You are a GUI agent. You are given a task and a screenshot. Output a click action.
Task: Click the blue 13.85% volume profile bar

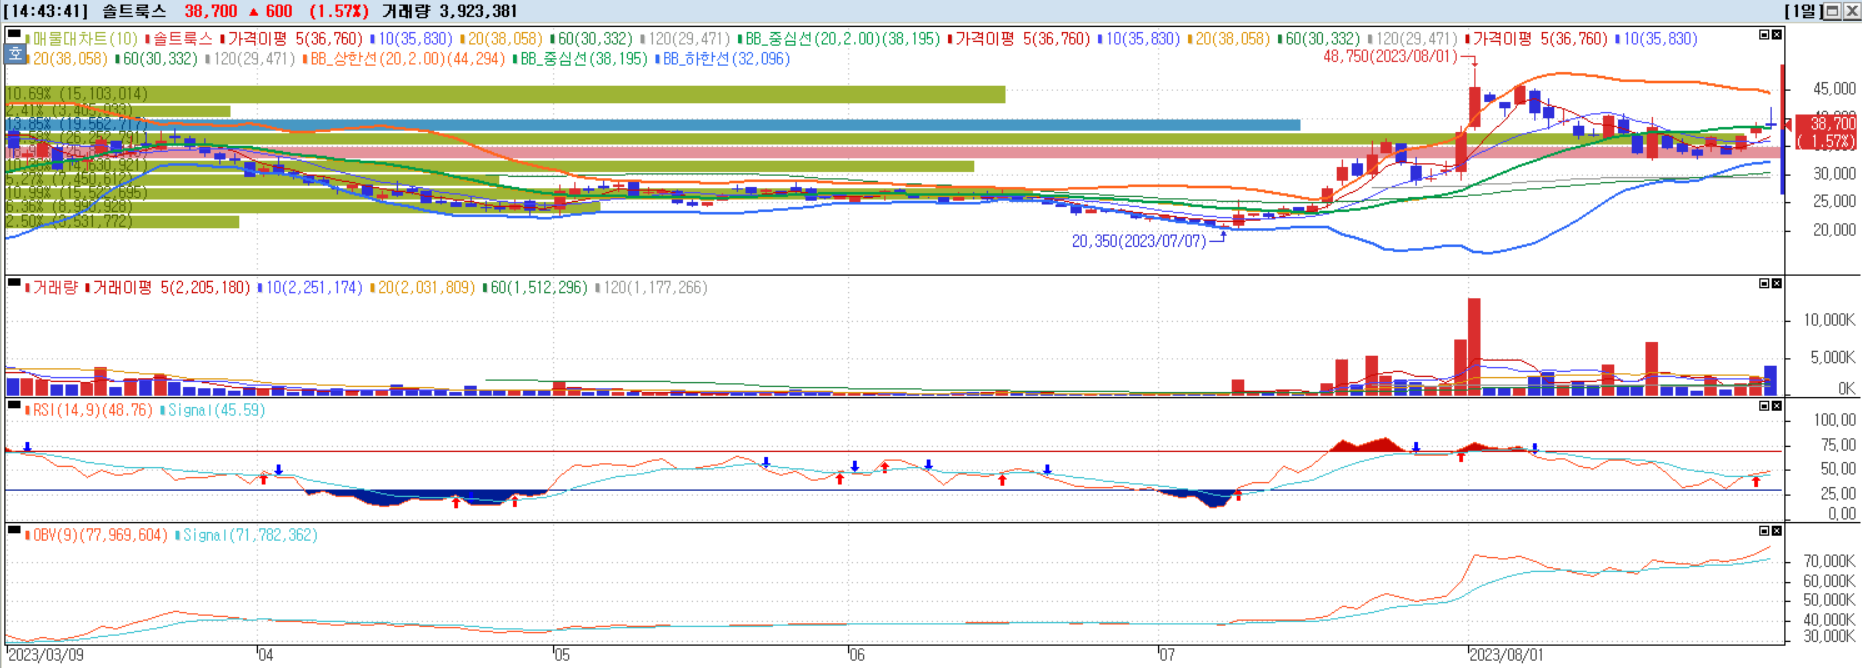click(x=653, y=125)
